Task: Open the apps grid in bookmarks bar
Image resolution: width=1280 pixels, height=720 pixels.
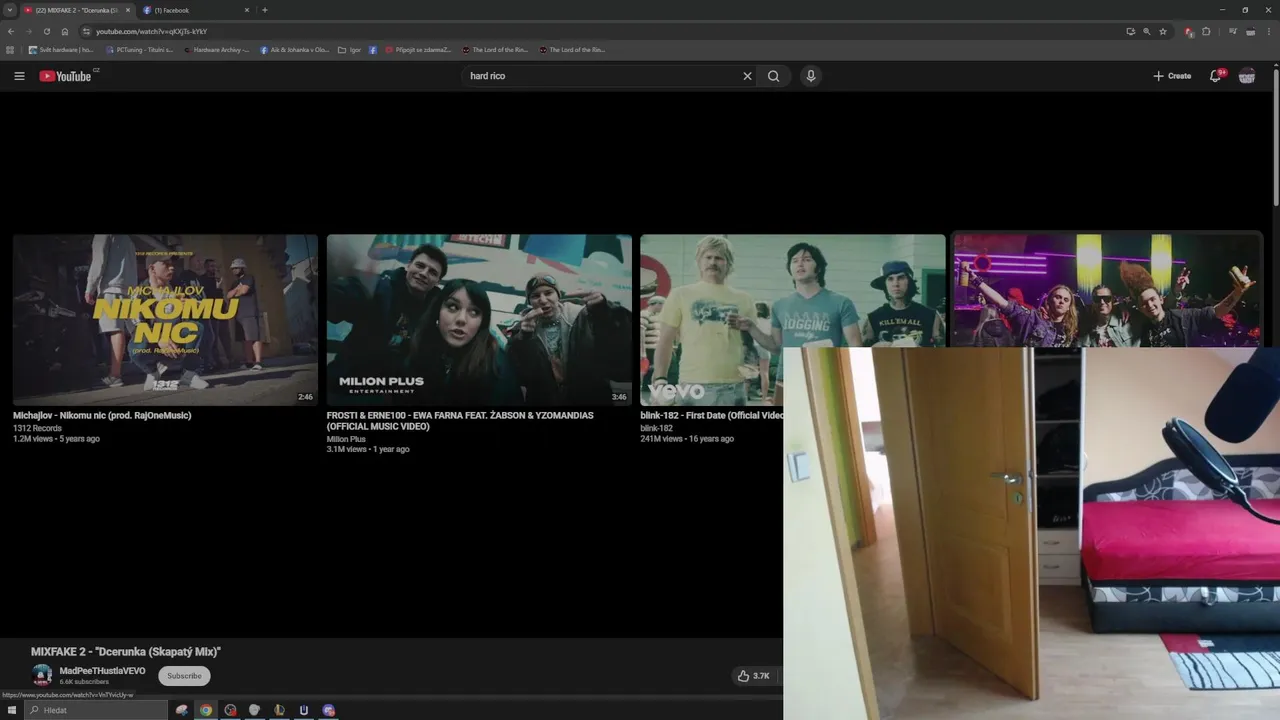Action: point(10,50)
